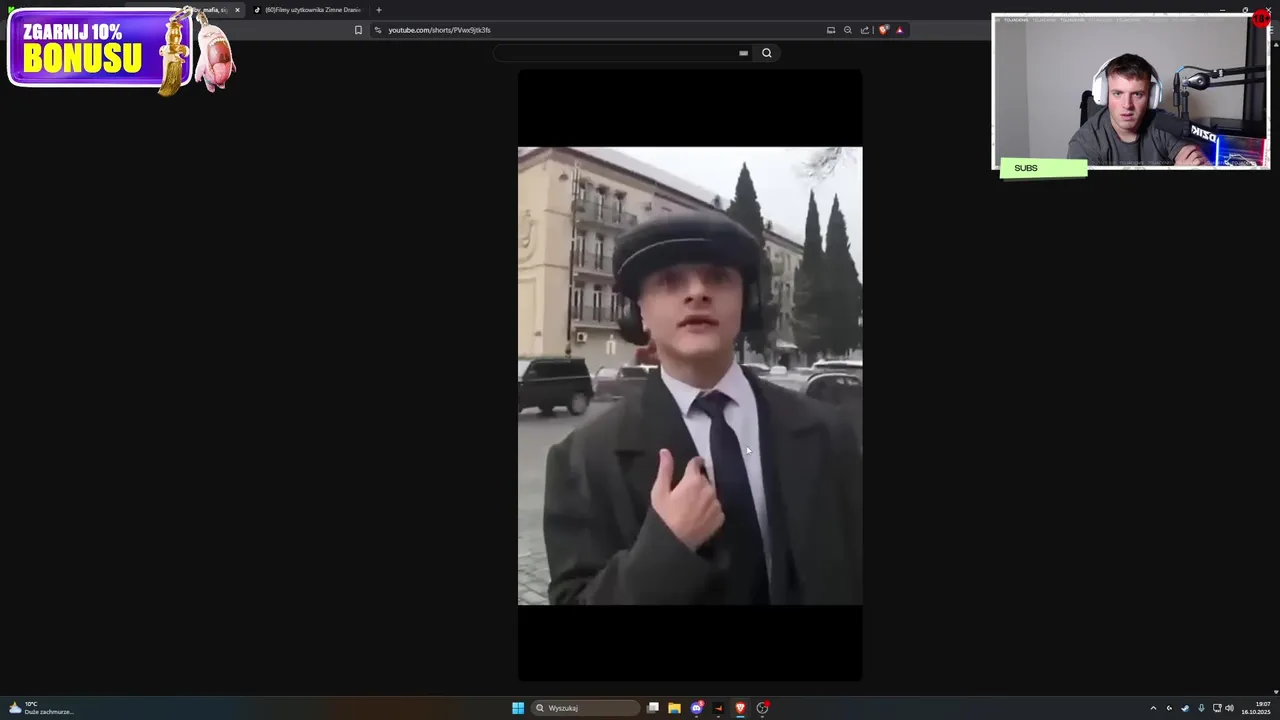Open the weather widget showing 10°C

[x=40, y=708]
